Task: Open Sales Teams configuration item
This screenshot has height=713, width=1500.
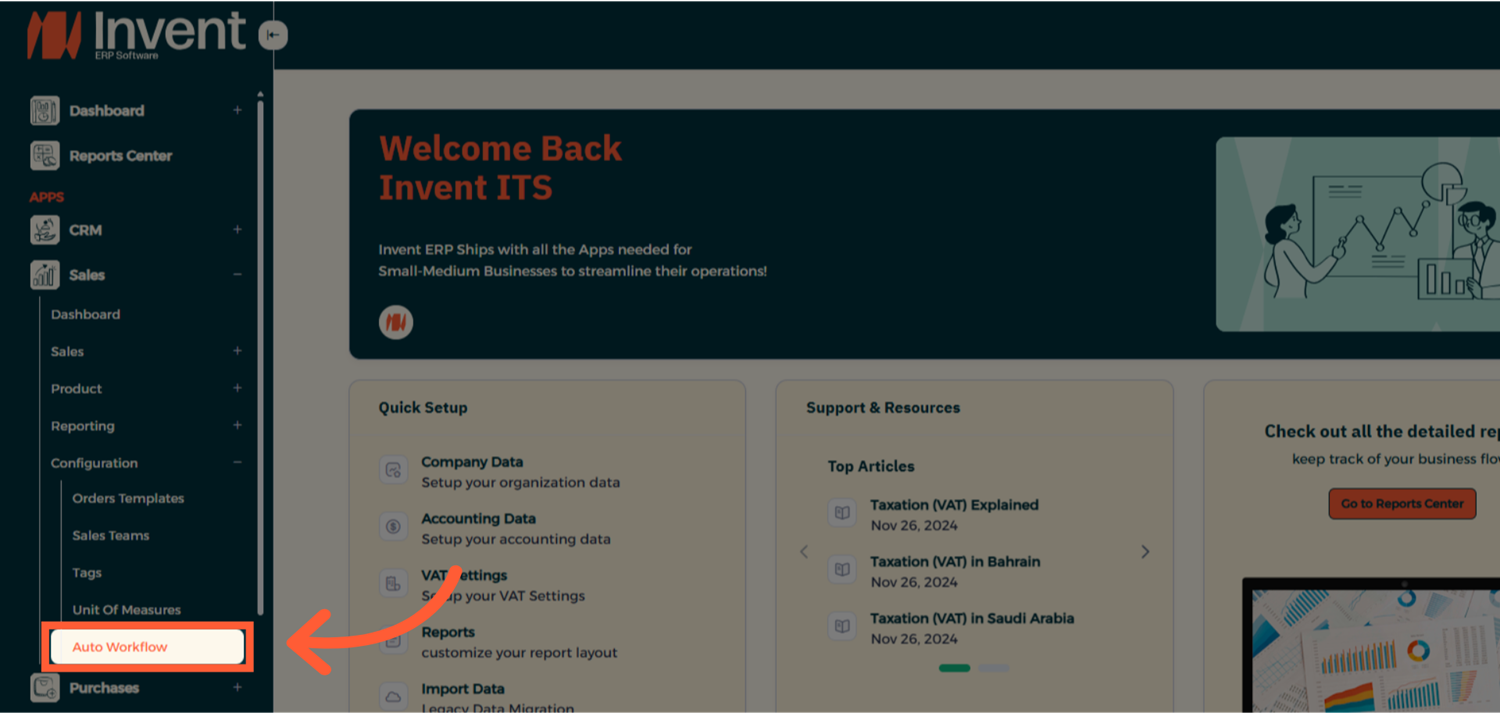Action: pos(111,536)
